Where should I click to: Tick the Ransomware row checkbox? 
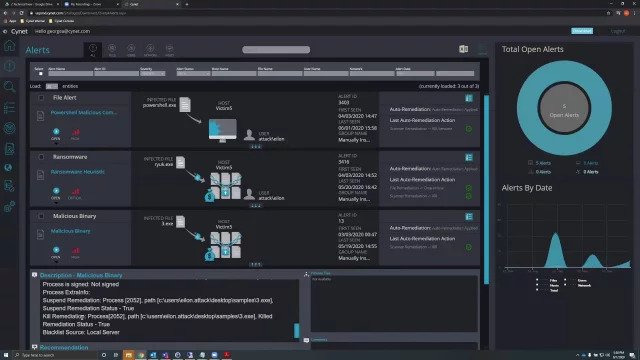click(41, 157)
